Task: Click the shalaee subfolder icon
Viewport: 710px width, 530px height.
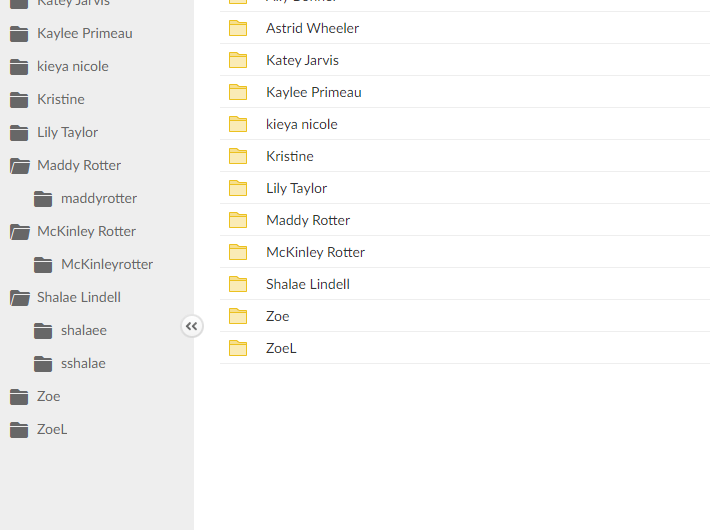Action: [x=43, y=331]
